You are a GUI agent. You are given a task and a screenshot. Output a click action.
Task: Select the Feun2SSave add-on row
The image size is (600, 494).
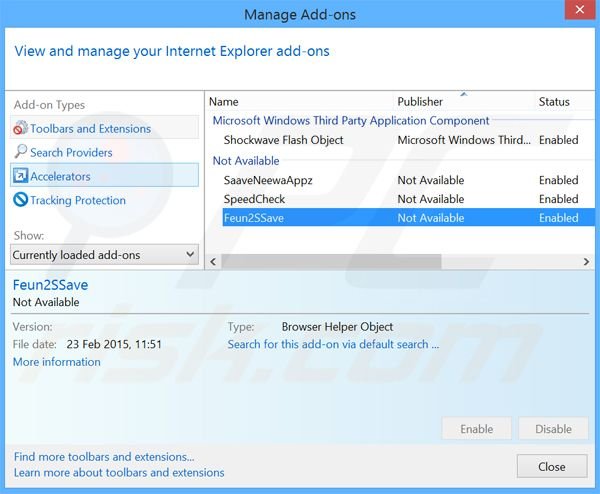254,218
